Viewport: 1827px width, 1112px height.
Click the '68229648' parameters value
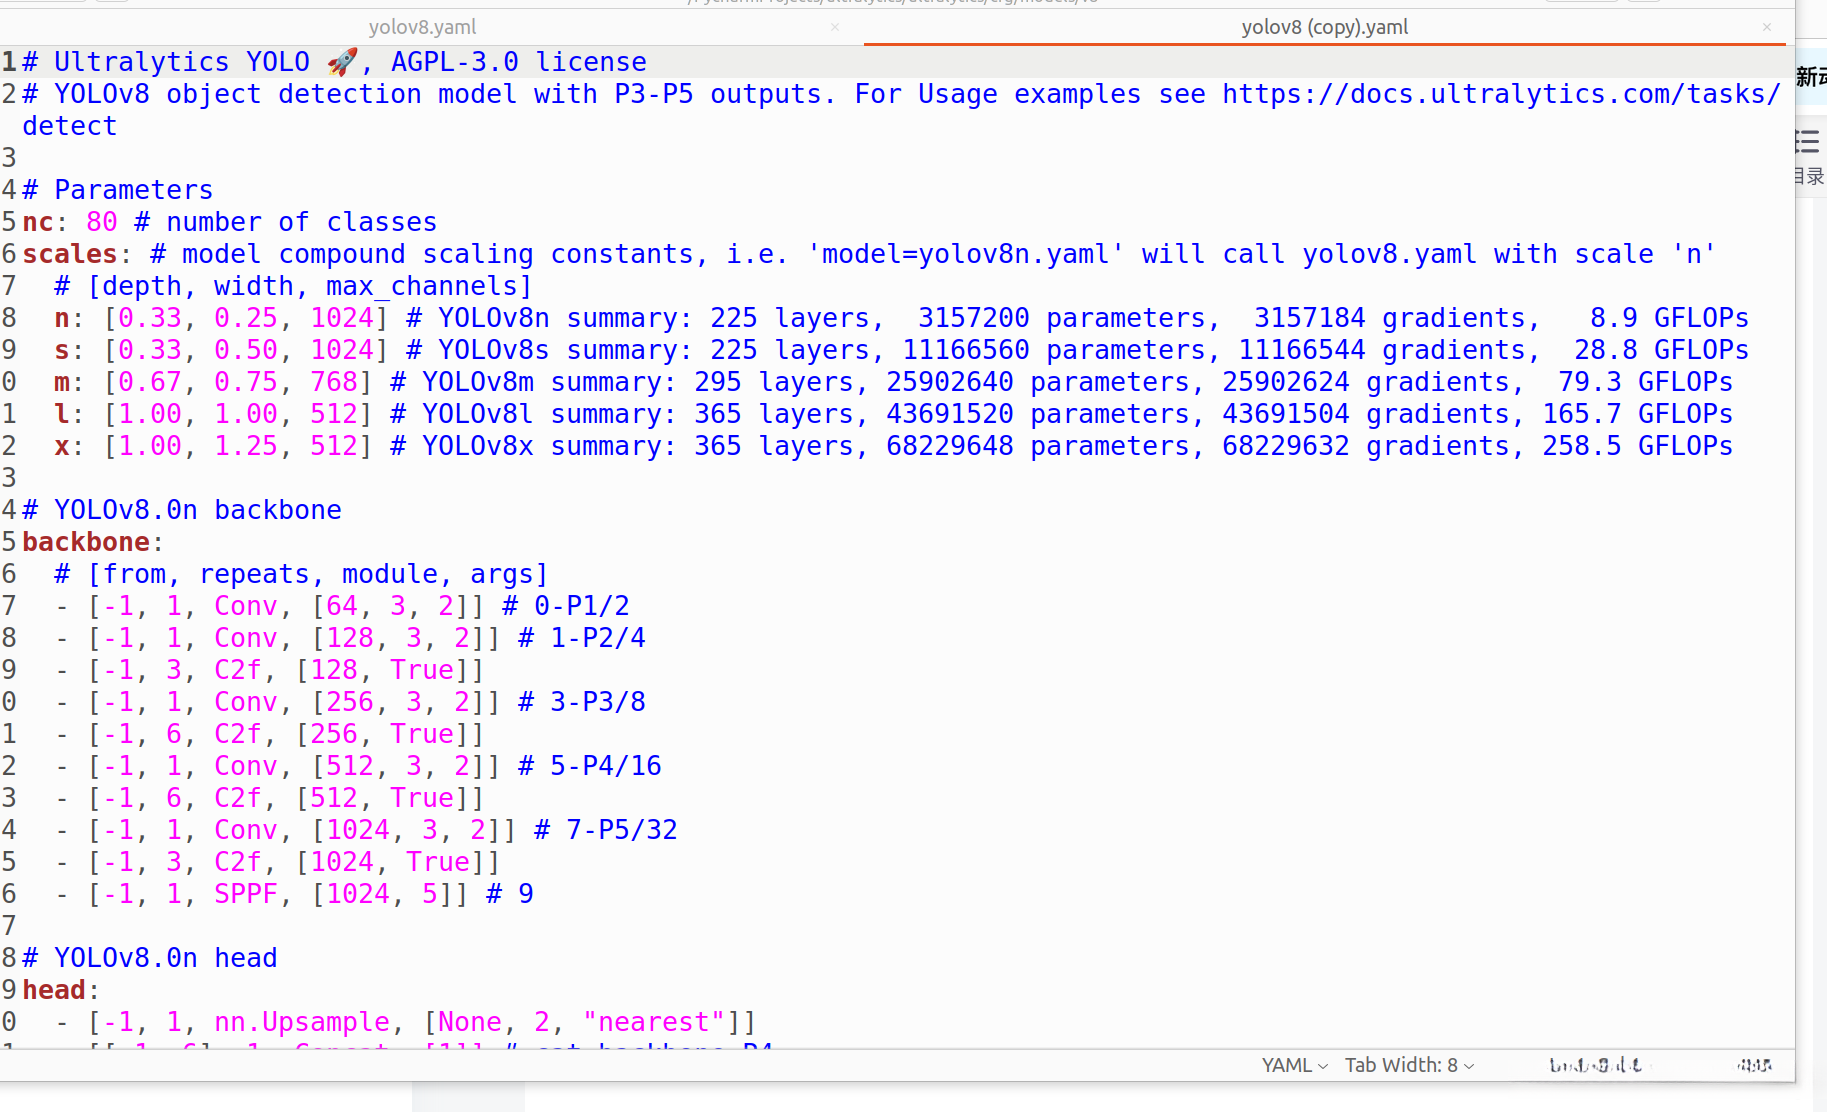click(x=950, y=446)
